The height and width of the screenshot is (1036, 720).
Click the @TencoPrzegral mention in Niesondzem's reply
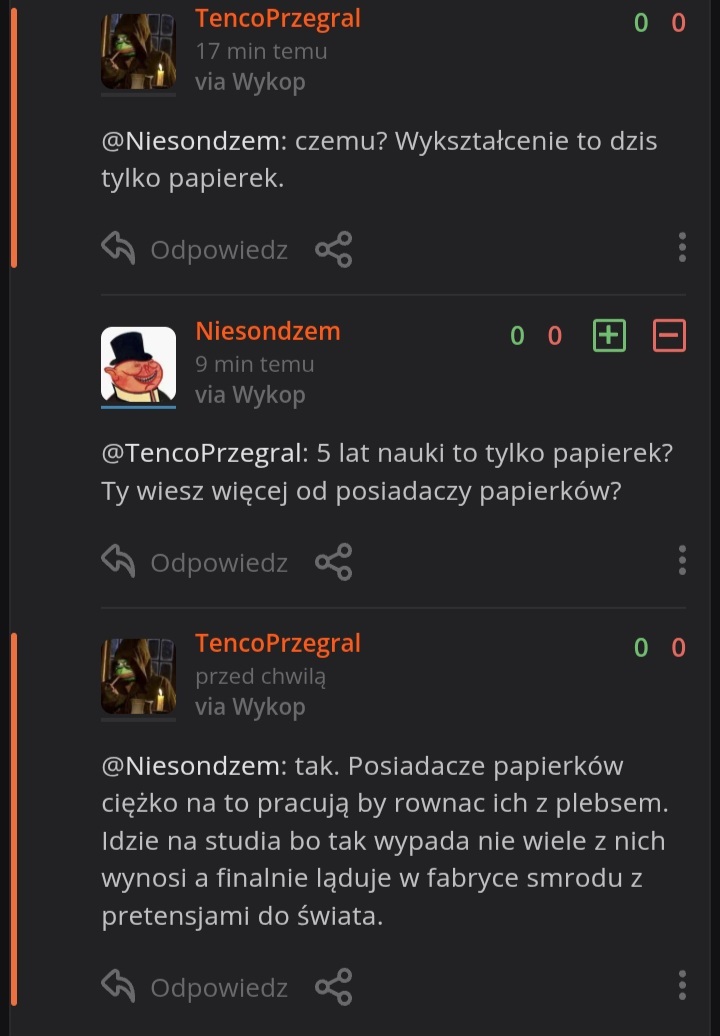[201, 452]
